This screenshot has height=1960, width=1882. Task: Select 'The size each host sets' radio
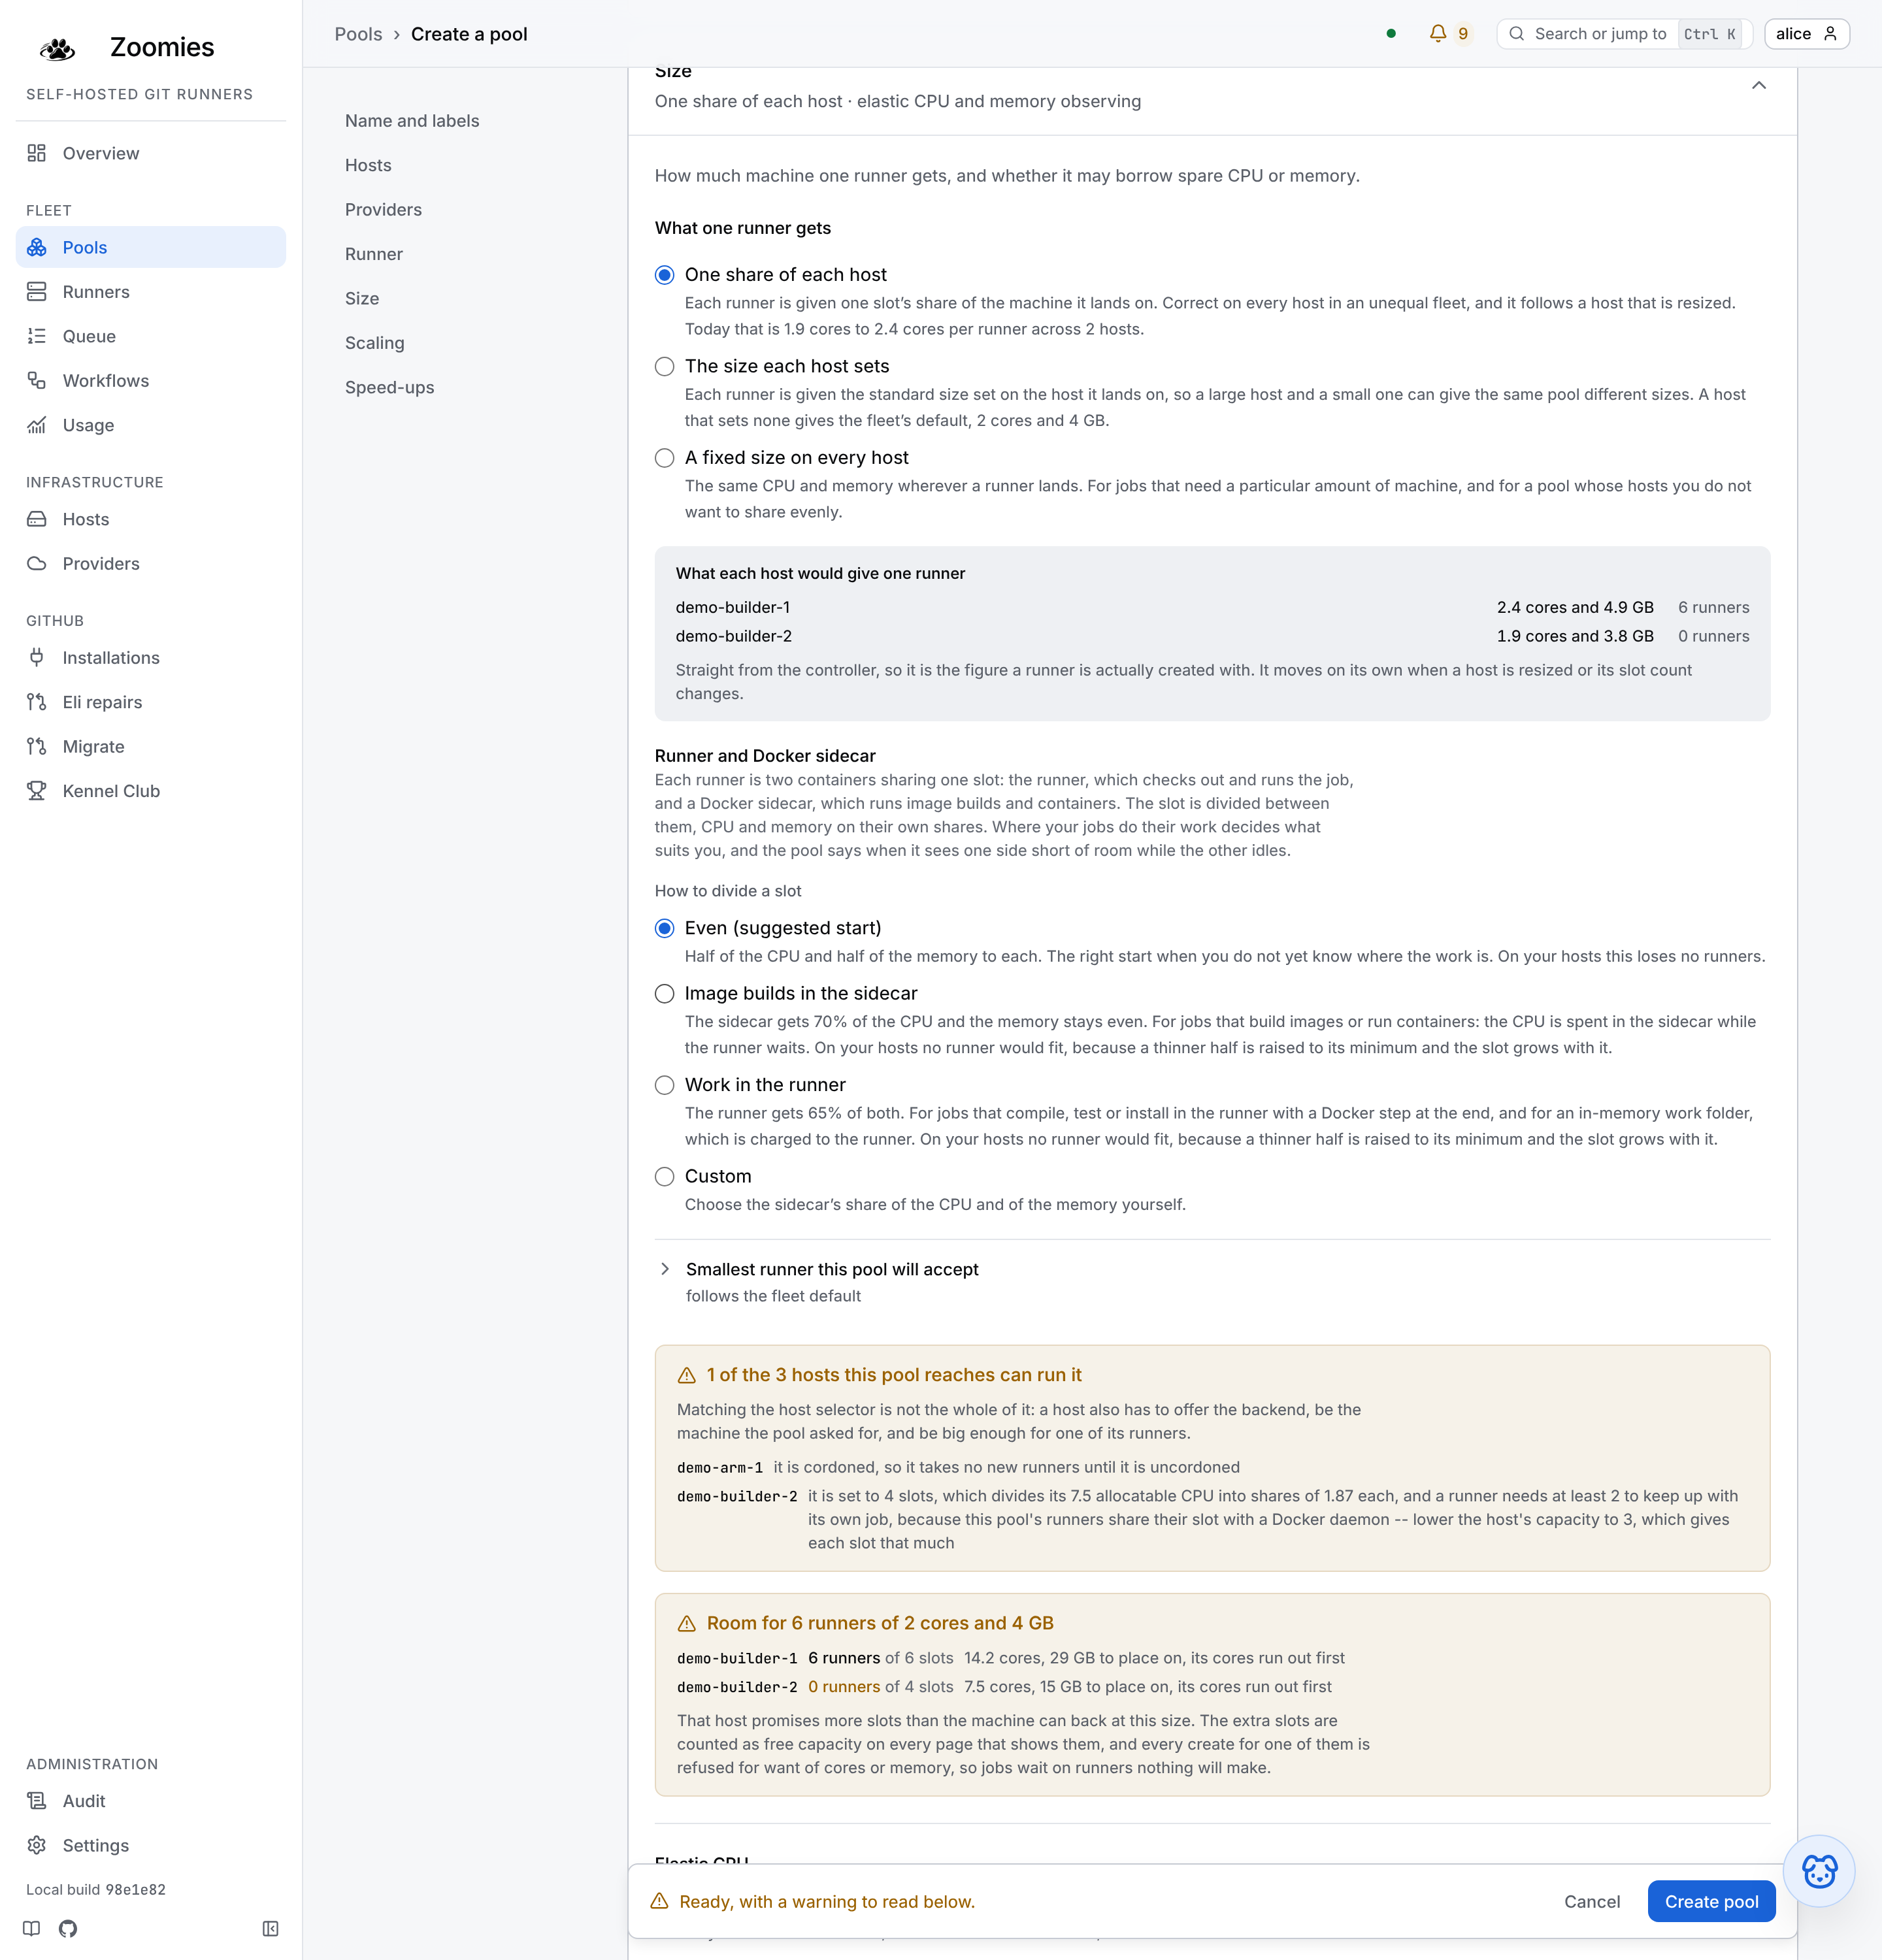pyautogui.click(x=664, y=366)
